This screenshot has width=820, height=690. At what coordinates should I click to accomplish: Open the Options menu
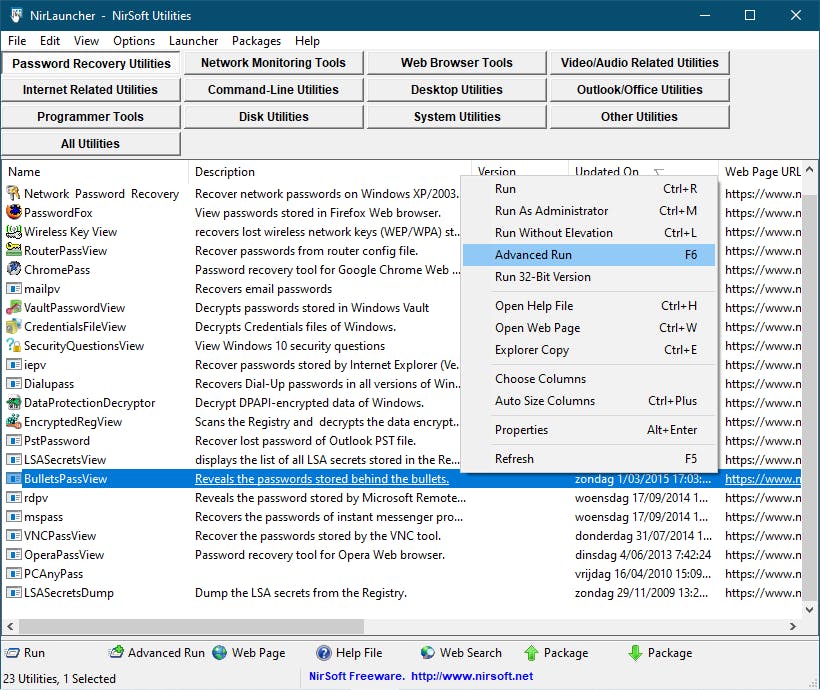pos(134,41)
